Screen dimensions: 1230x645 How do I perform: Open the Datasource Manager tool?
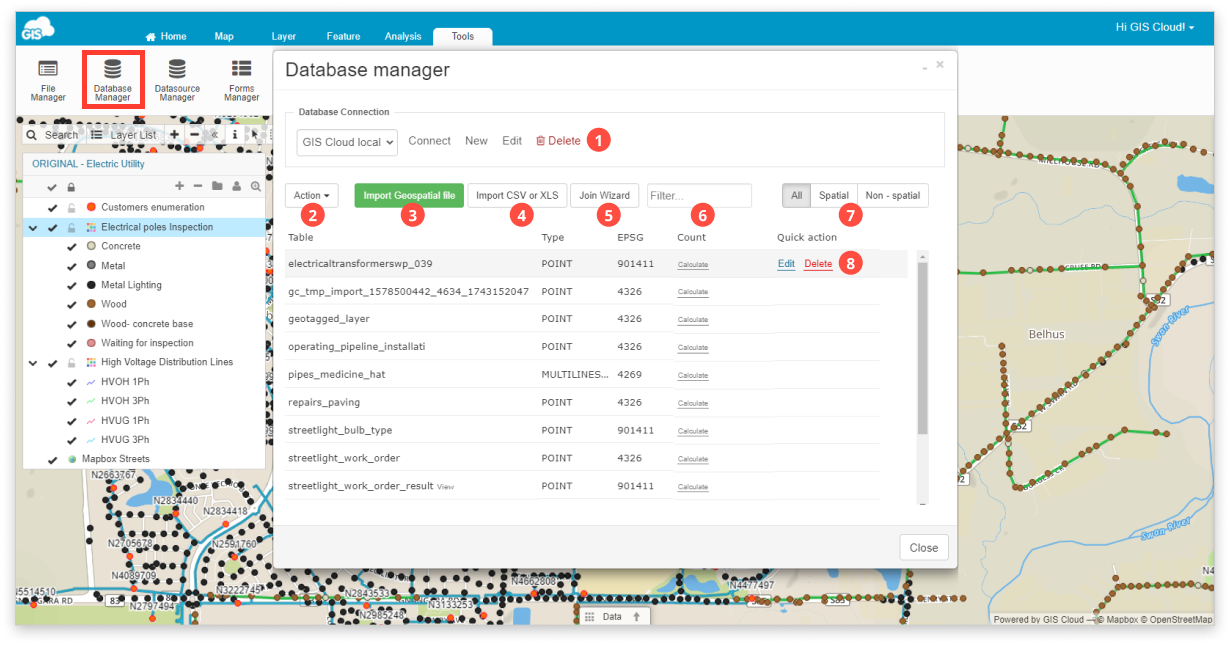click(177, 80)
